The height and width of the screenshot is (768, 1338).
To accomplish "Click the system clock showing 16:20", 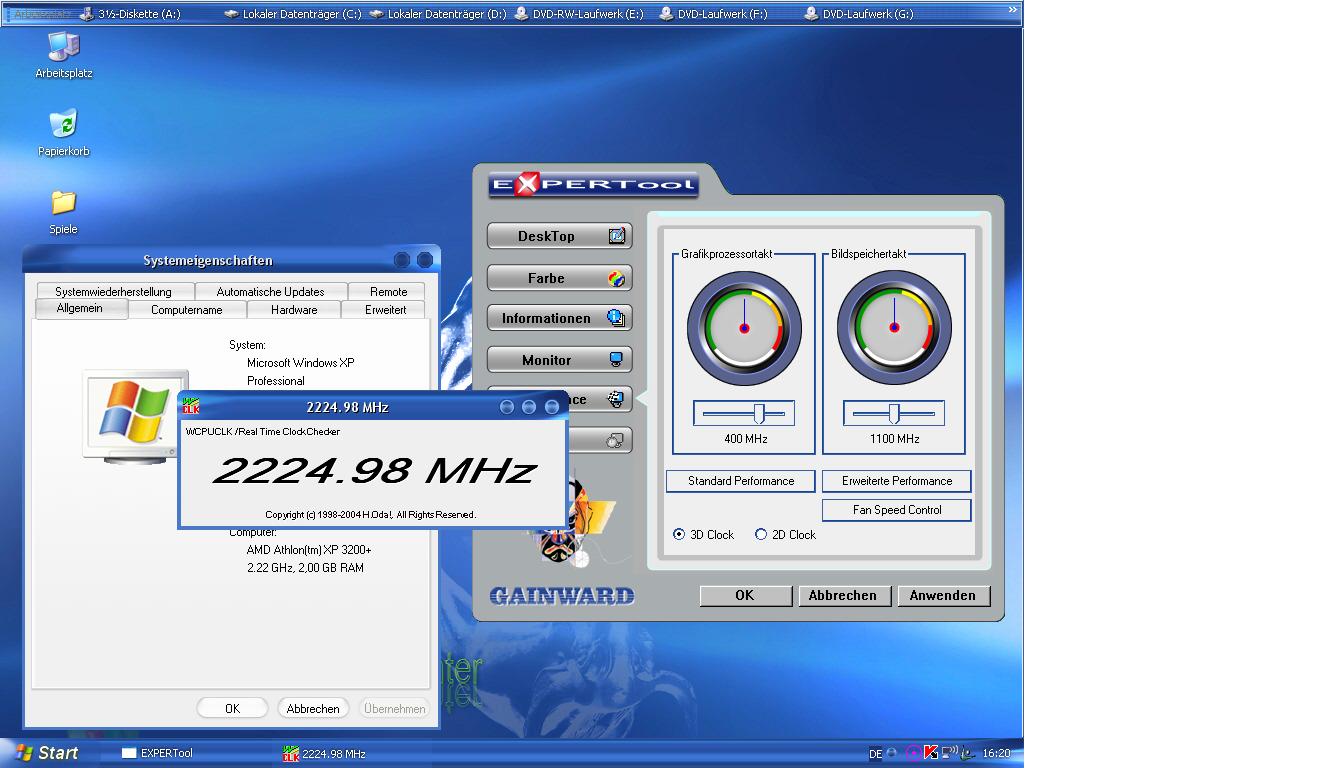I will pos(996,754).
